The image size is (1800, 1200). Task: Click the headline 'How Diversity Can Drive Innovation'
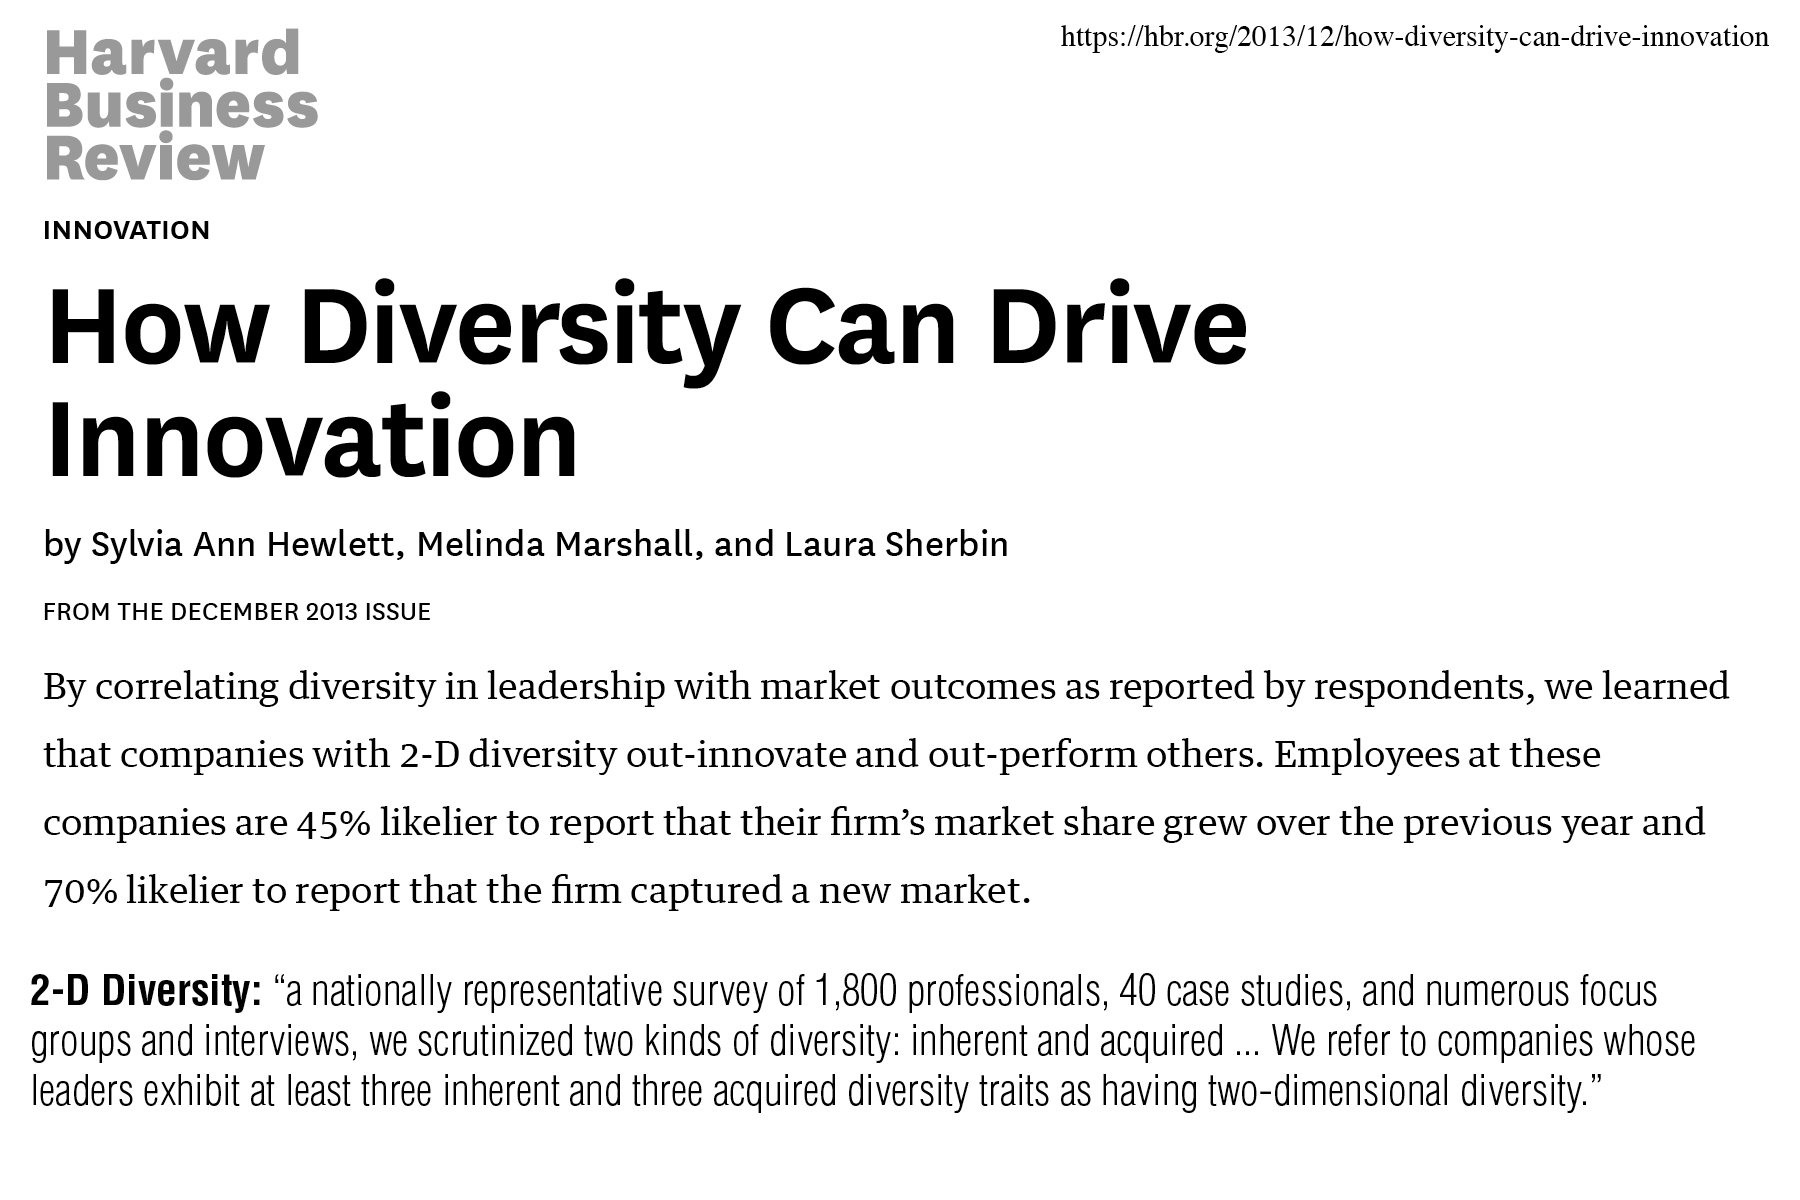646,383
